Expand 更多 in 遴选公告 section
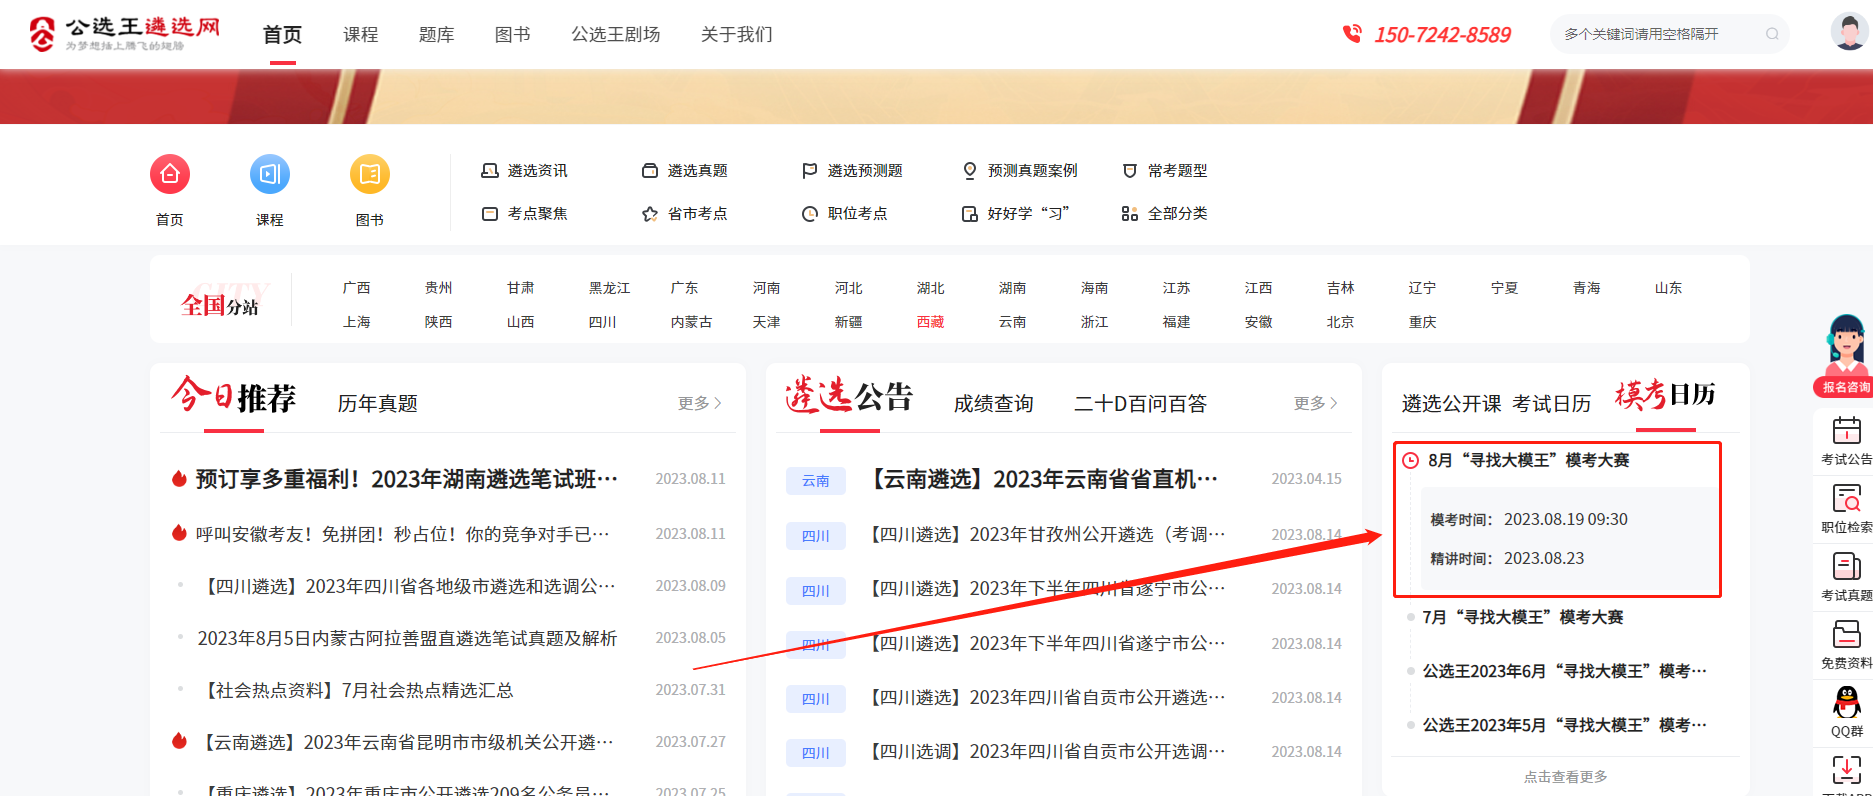Viewport: 1873px width, 796px height. 1315,403
